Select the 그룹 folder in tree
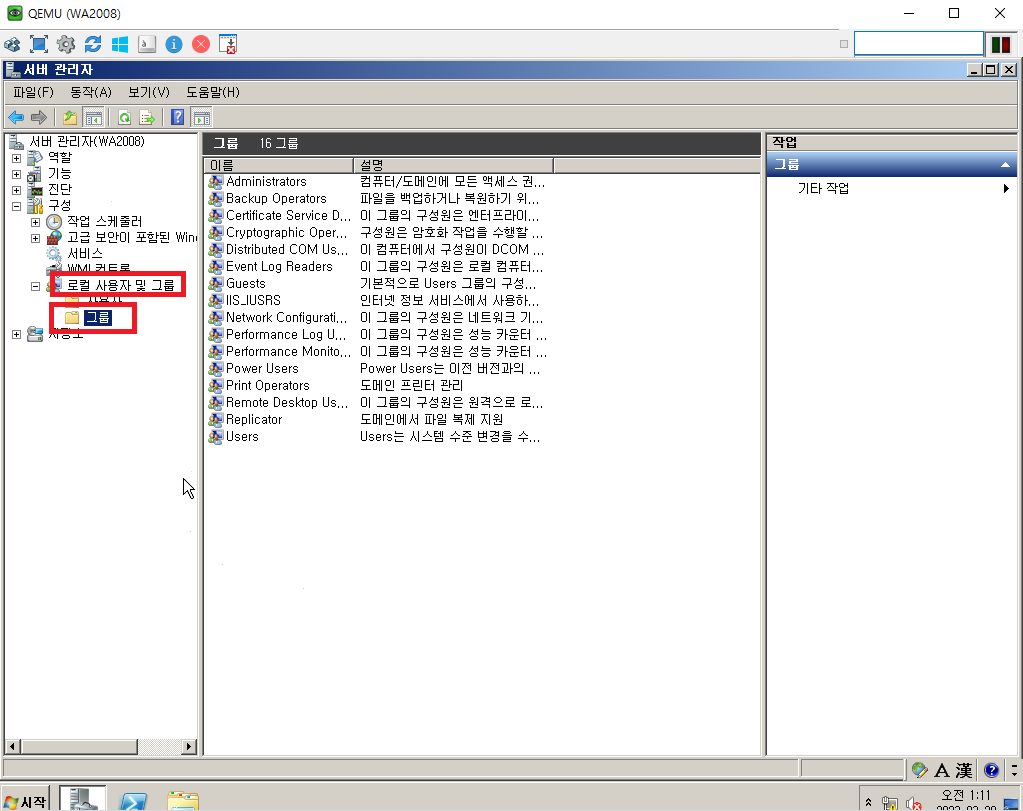 (98, 317)
